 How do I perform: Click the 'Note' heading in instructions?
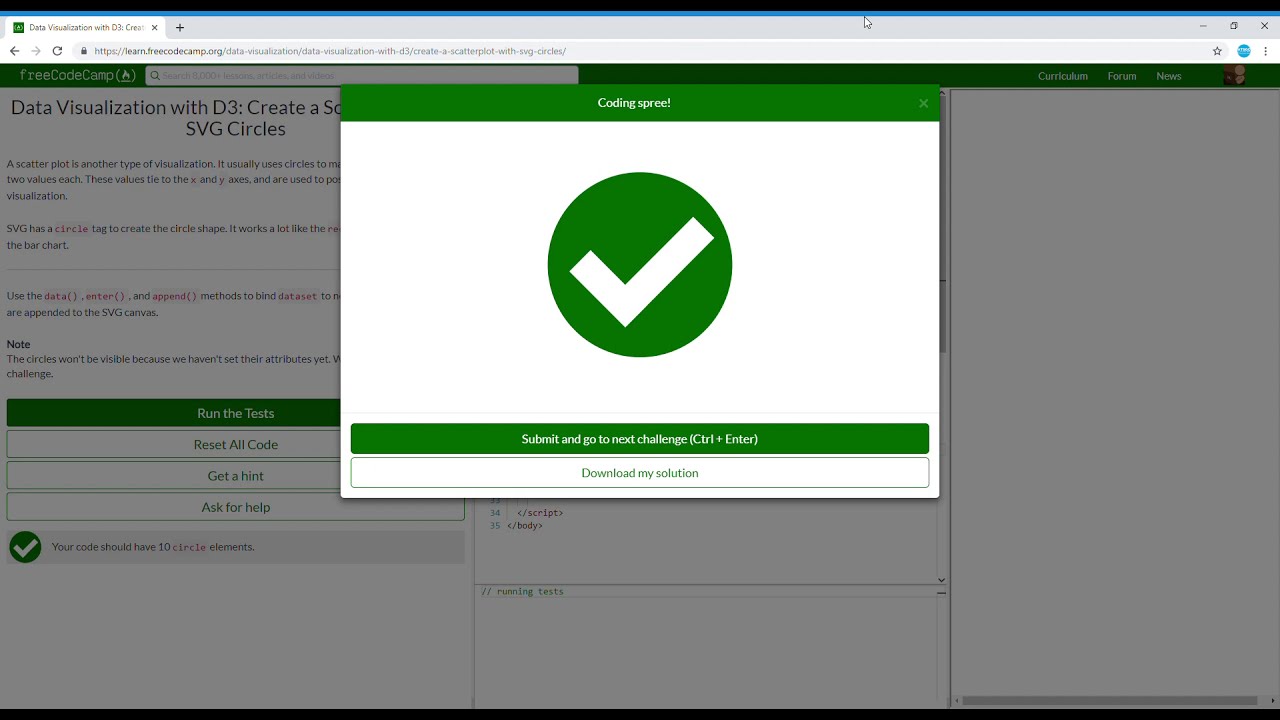tap(19, 344)
